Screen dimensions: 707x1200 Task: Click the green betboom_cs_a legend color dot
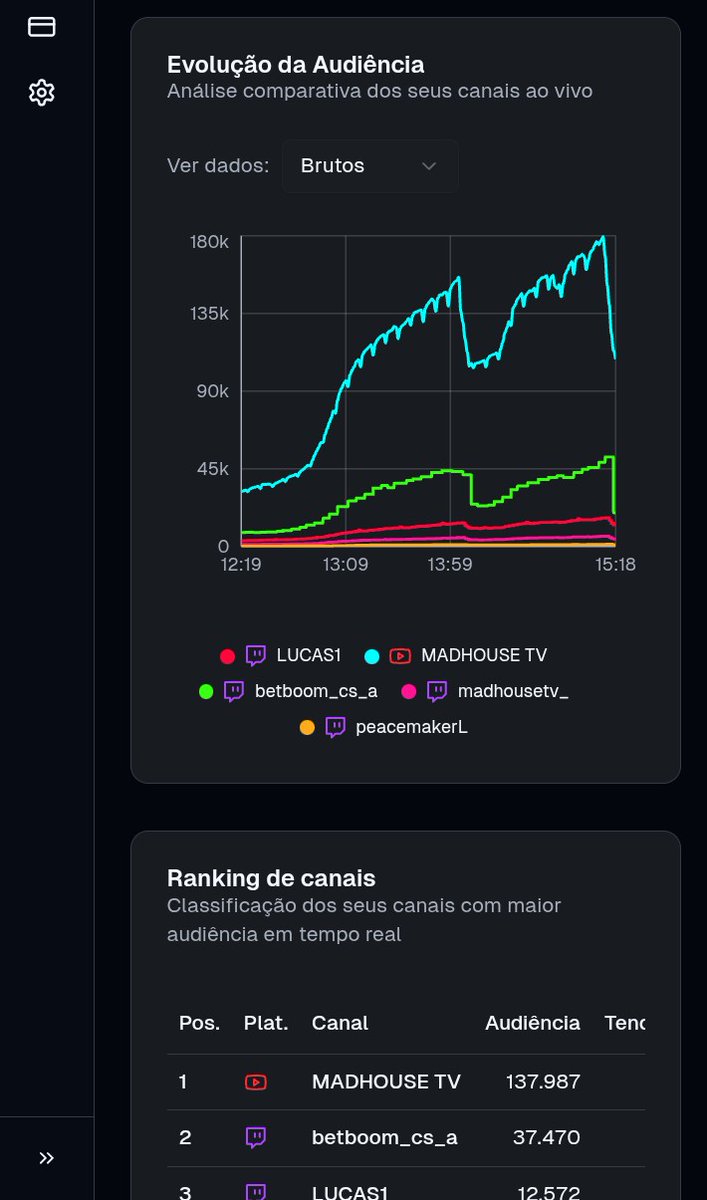pyautogui.click(x=207, y=691)
